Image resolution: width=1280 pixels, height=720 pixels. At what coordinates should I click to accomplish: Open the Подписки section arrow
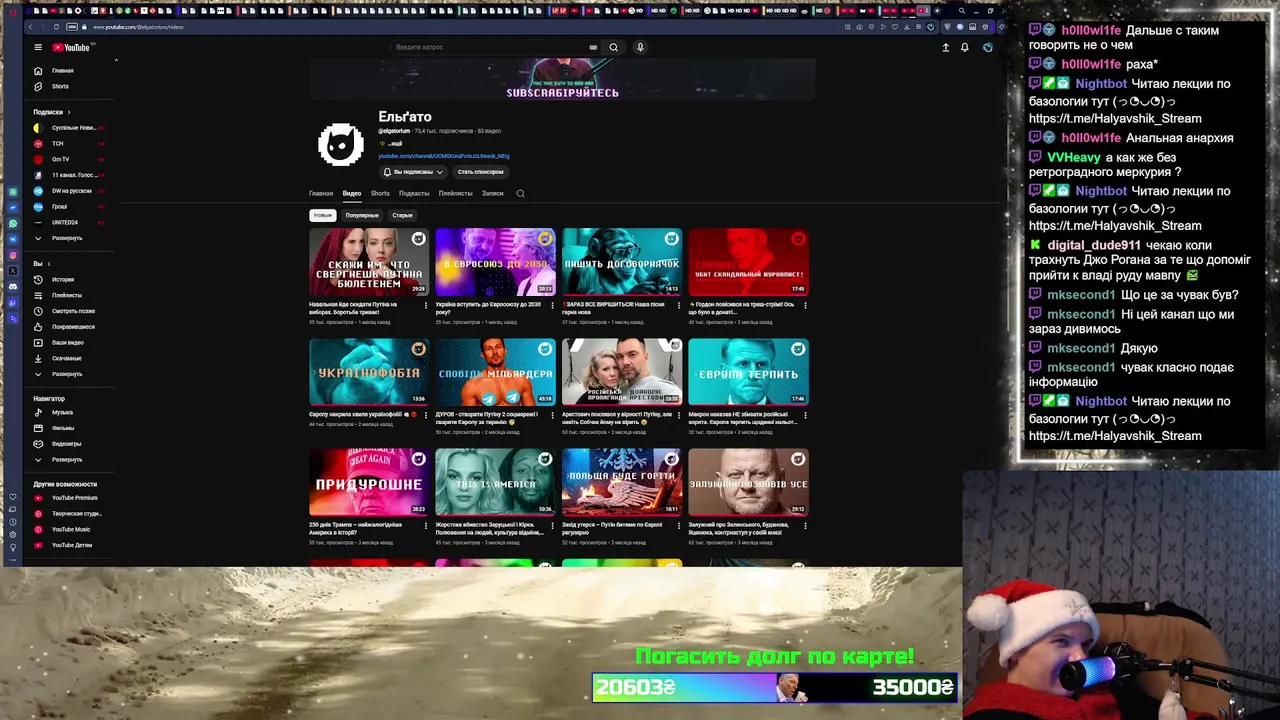point(70,112)
